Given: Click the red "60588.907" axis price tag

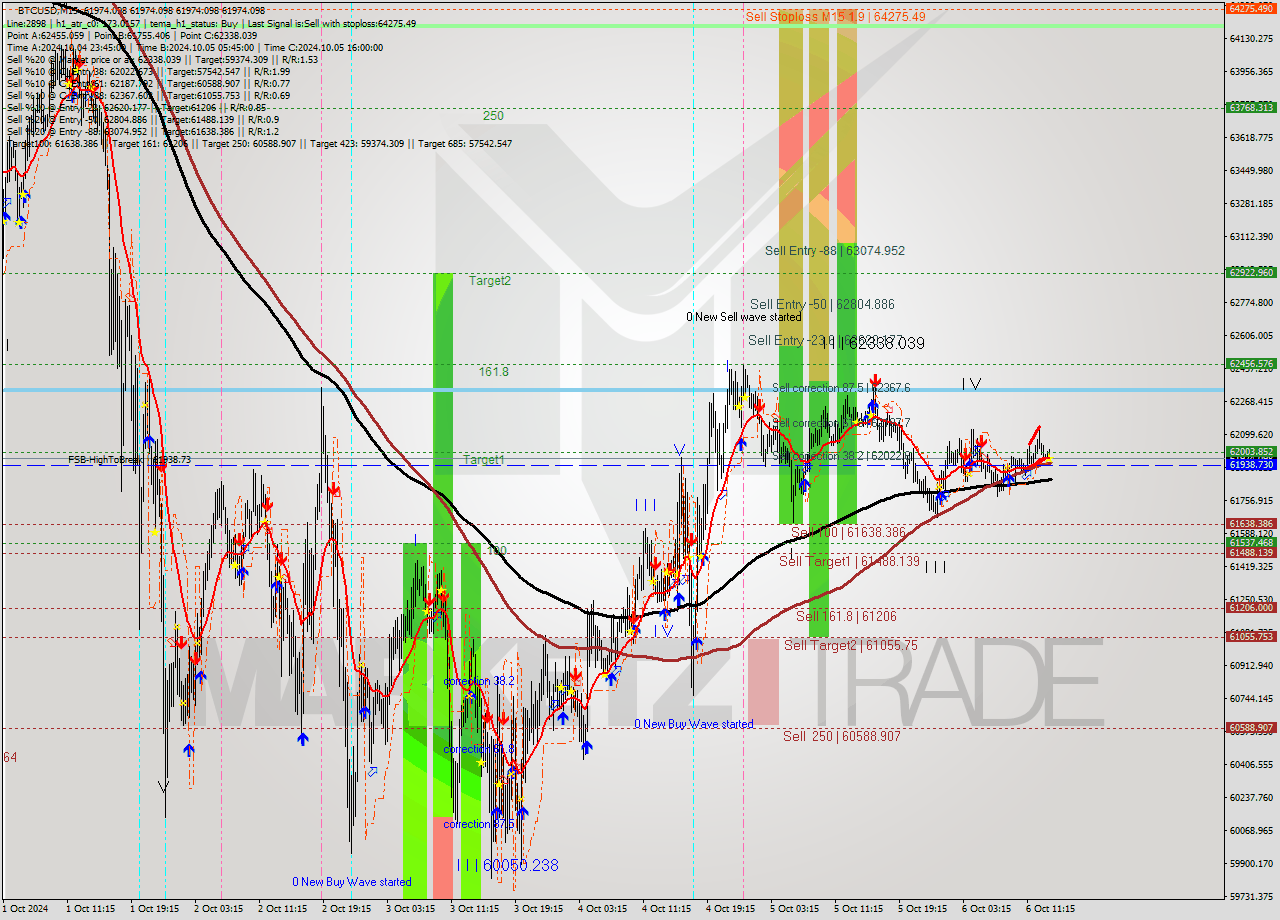Looking at the screenshot, I should [x=1251, y=727].
